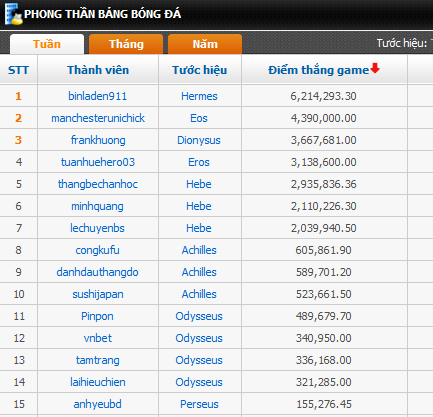Click the Dionysus title link
433x417 pixels.
coord(199,140)
